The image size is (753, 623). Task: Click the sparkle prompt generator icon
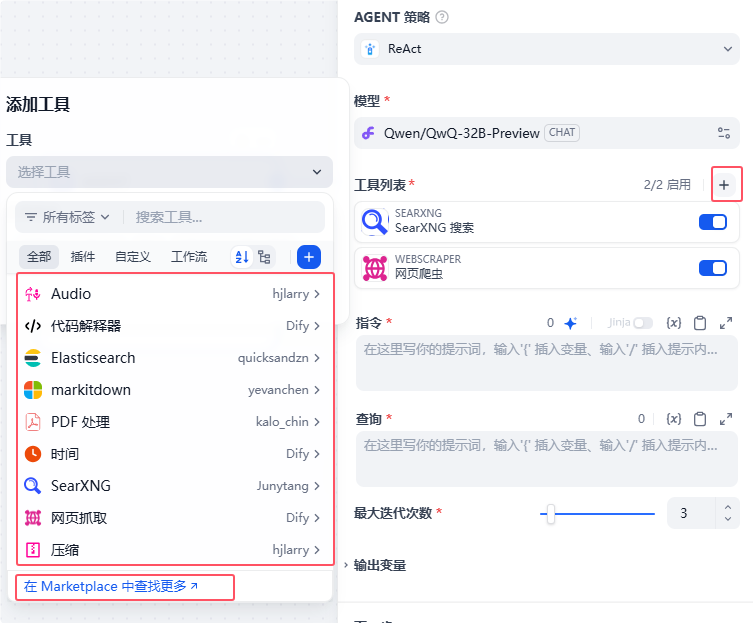coord(571,323)
